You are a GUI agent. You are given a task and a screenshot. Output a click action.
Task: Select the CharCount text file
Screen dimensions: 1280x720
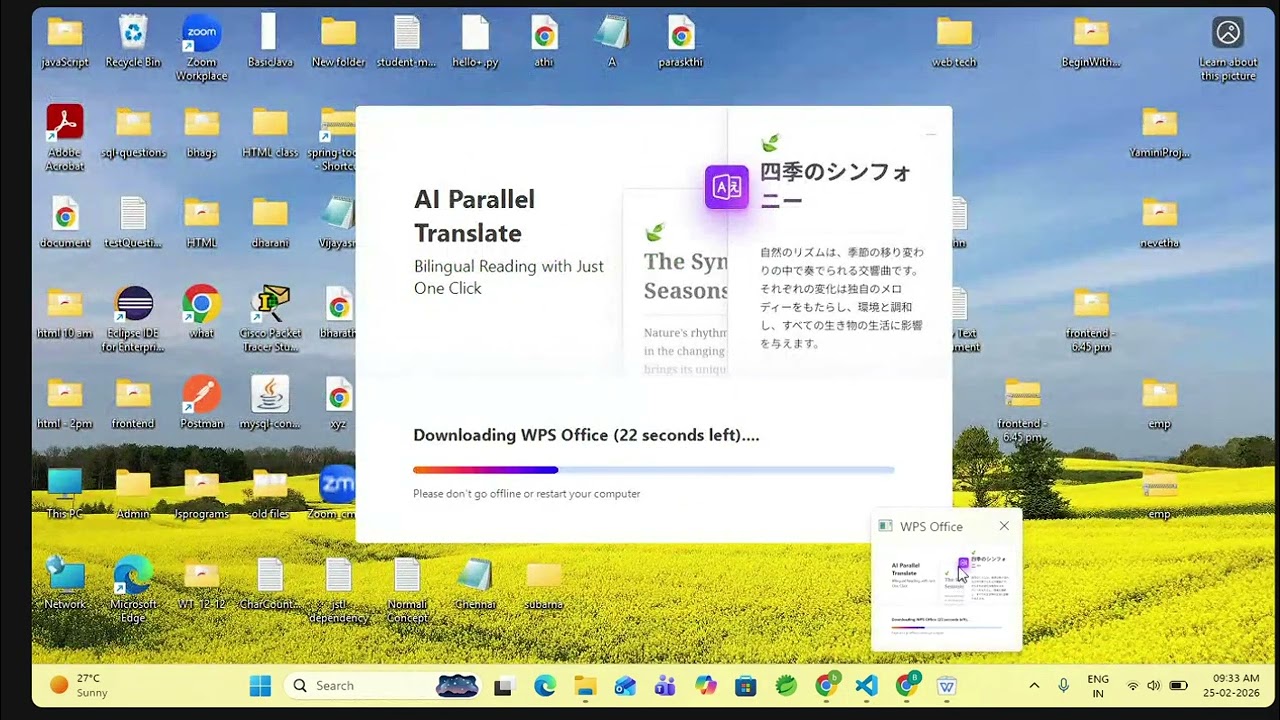tap(270, 583)
